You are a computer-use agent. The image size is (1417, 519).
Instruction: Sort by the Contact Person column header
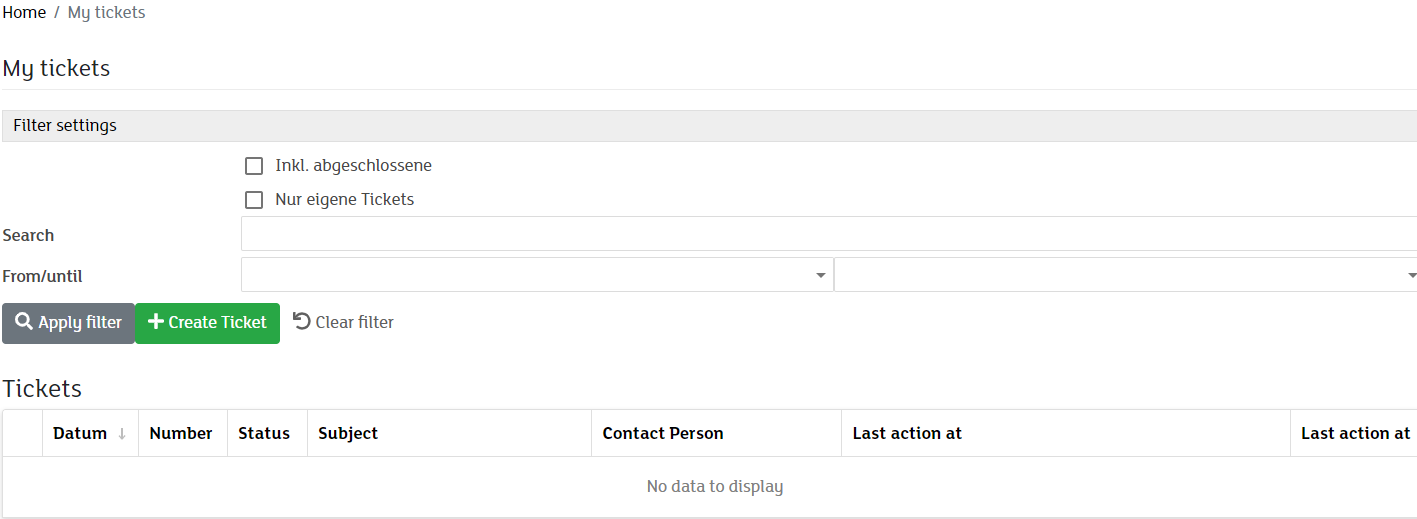(663, 434)
